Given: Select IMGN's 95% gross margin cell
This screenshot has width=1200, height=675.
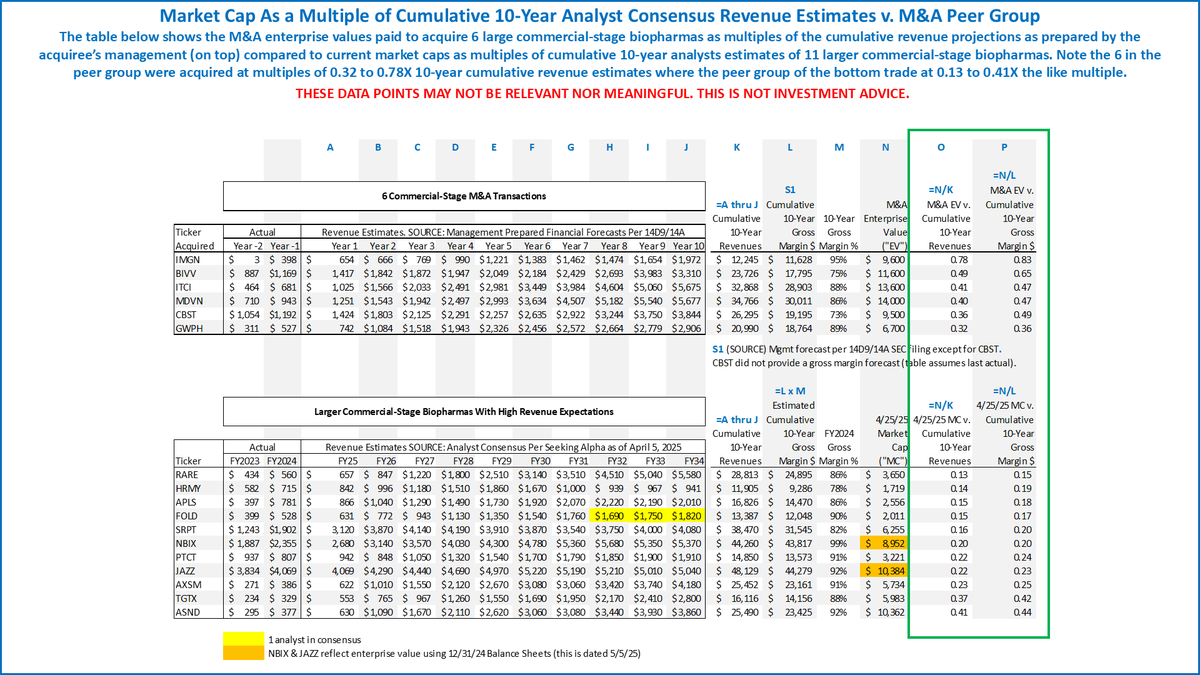Looking at the screenshot, I should pos(838,259).
